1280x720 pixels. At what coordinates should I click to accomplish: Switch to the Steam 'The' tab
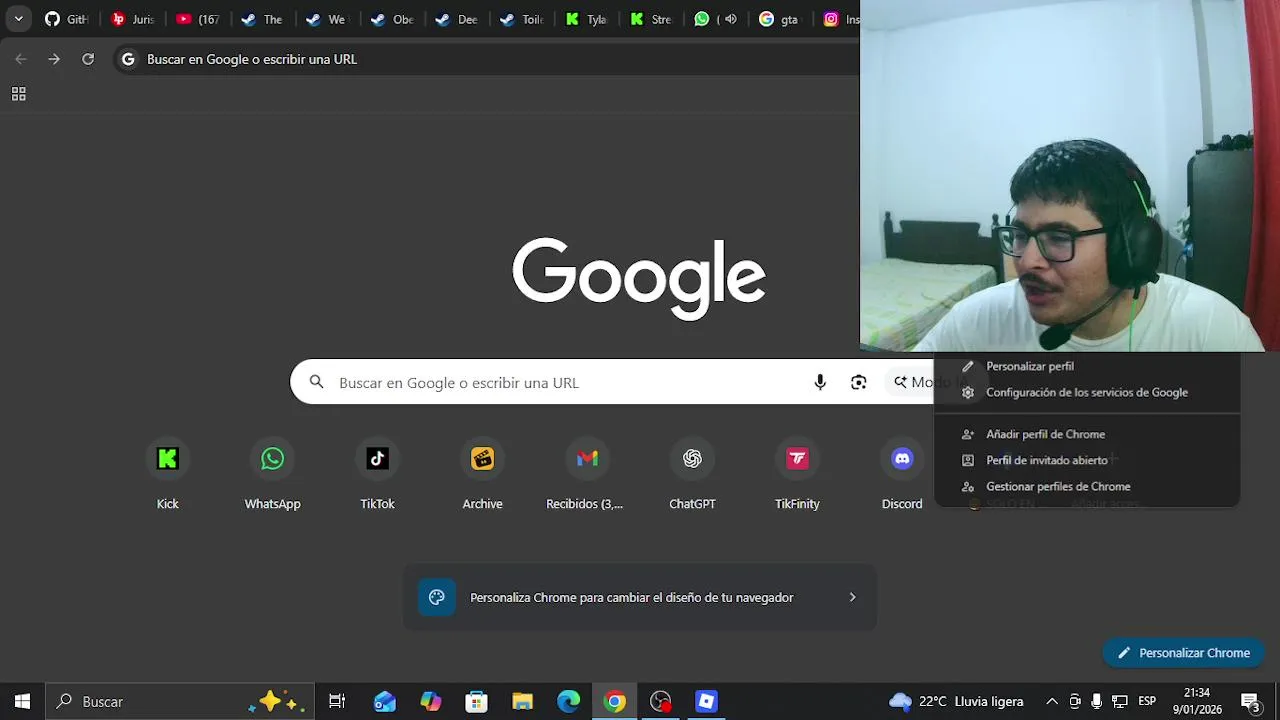tap(262, 19)
